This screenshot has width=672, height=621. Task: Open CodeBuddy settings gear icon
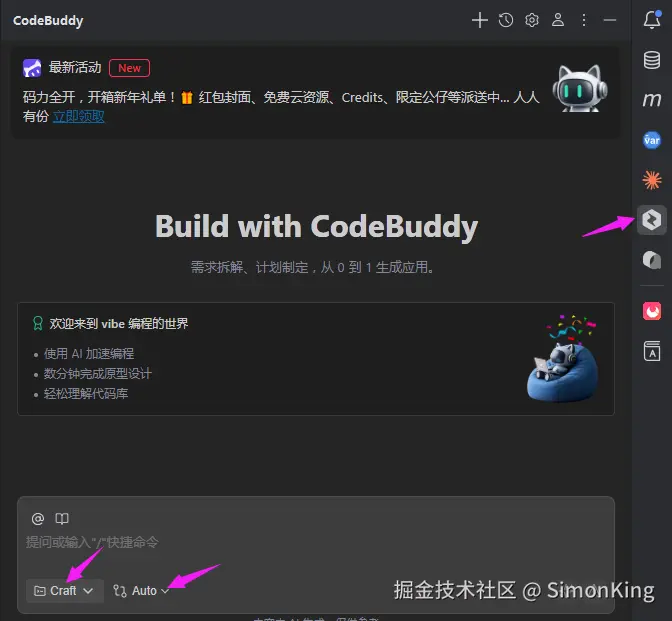point(532,20)
